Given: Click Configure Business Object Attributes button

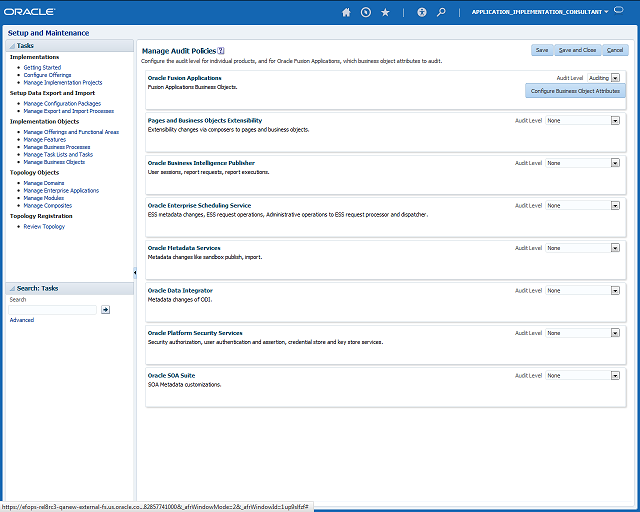Looking at the screenshot, I should [575, 91].
